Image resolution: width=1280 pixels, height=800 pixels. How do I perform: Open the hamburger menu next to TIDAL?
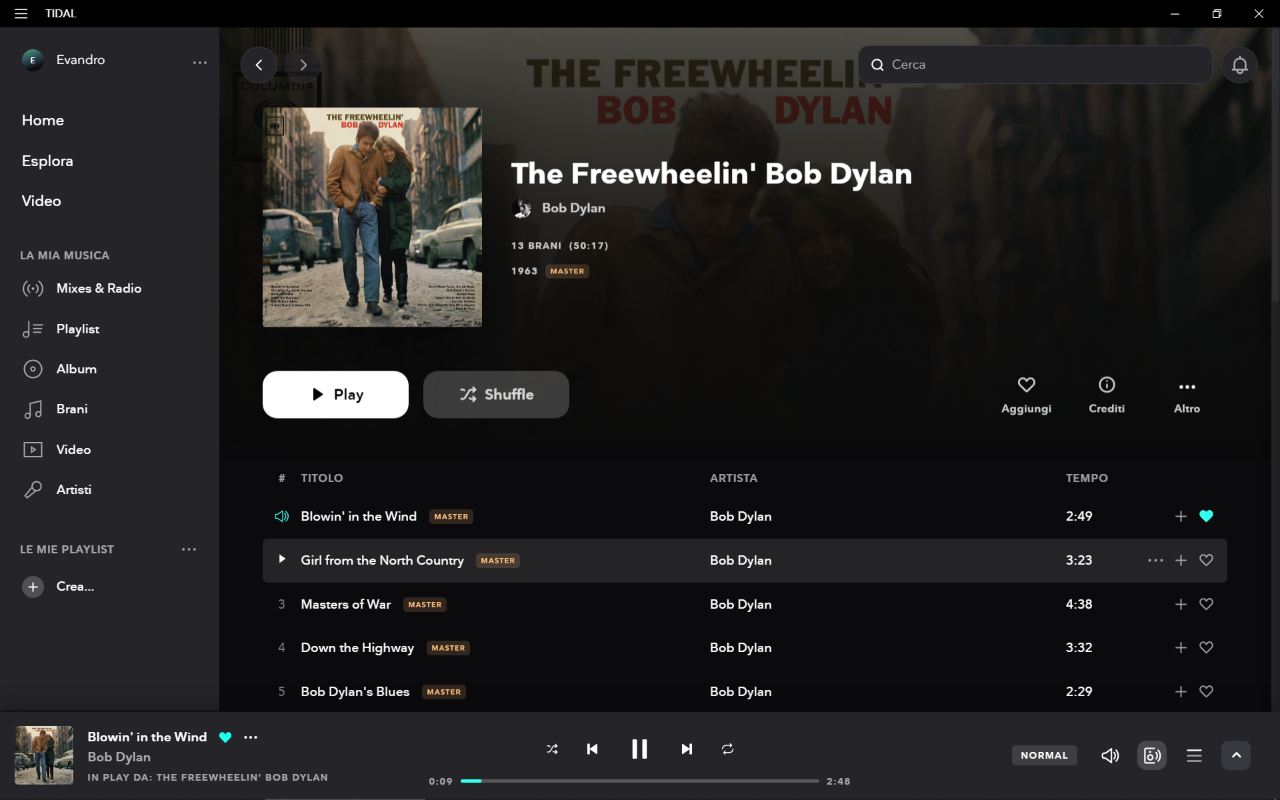(x=21, y=13)
